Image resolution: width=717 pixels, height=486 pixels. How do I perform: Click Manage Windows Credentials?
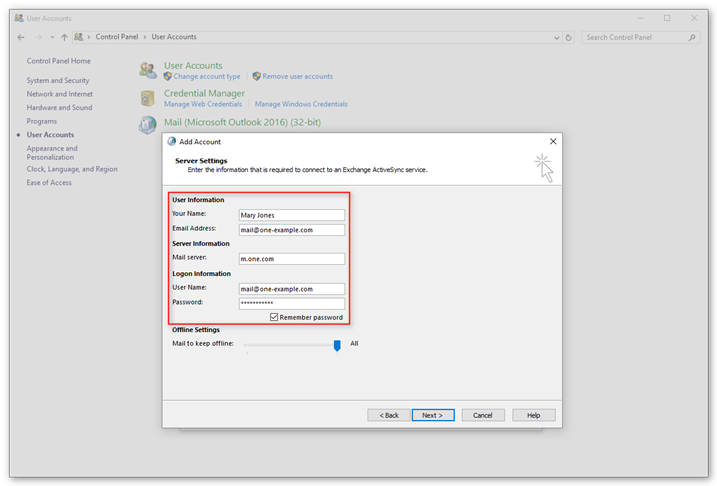(x=301, y=105)
